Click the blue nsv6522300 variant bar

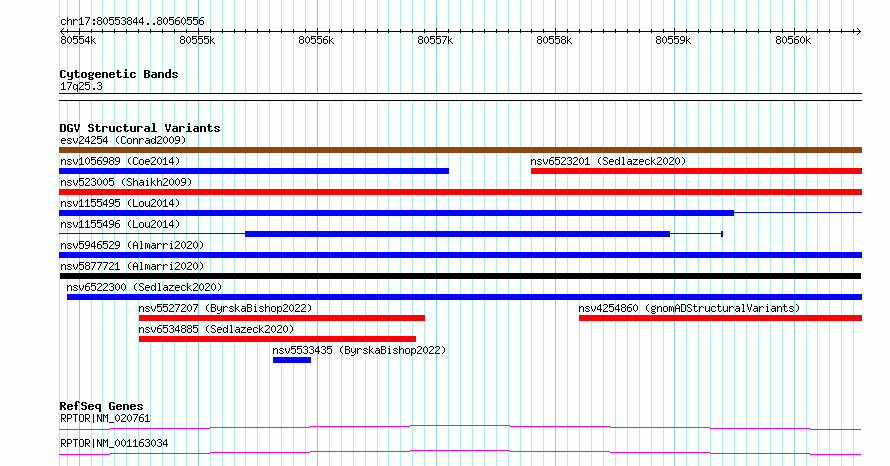[x=464, y=297]
